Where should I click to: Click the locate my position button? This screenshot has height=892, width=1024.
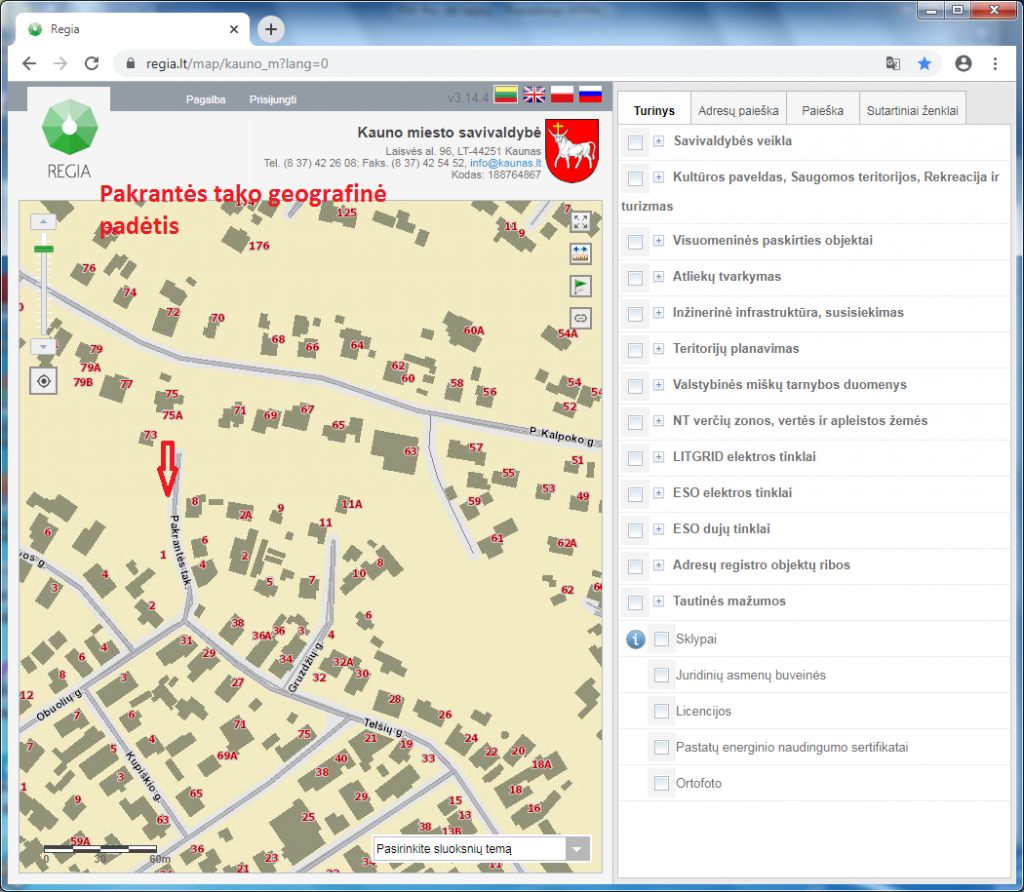[x=43, y=381]
